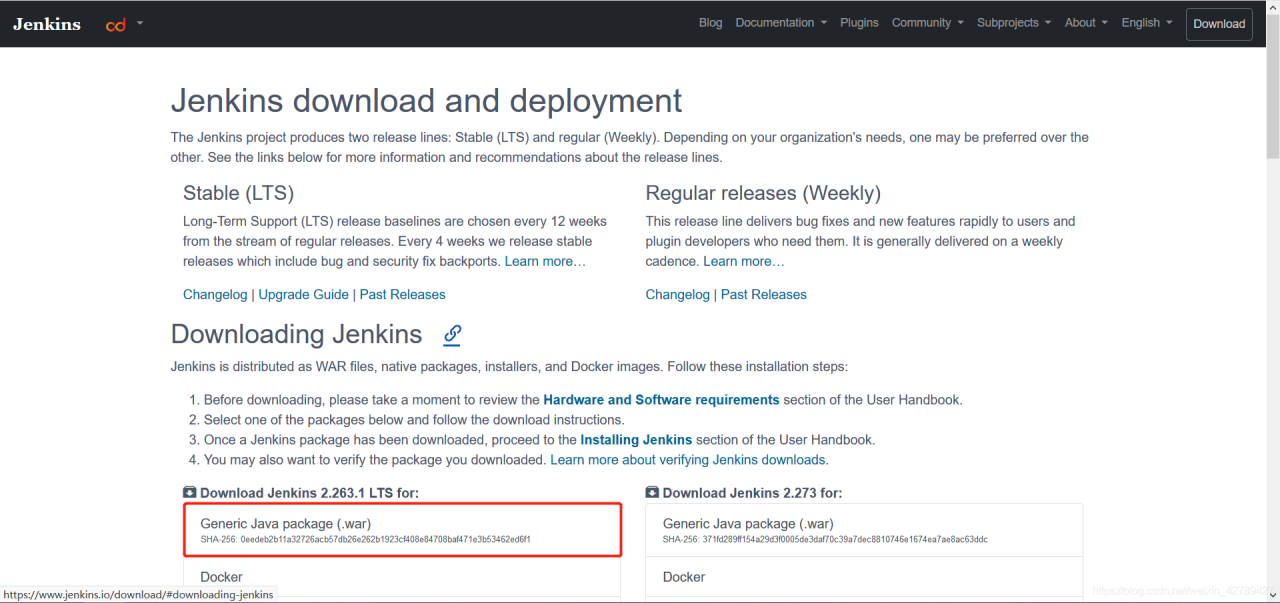Click the Docker option under LTS downloads
Viewport: 1280px width, 603px height.
pyautogui.click(x=402, y=578)
